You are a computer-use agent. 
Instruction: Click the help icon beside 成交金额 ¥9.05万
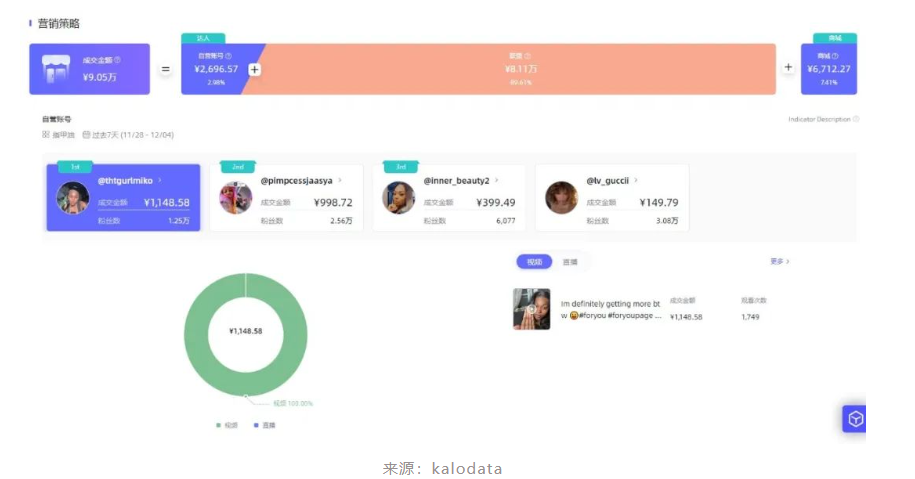pyautogui.click(x=118, y=60)
